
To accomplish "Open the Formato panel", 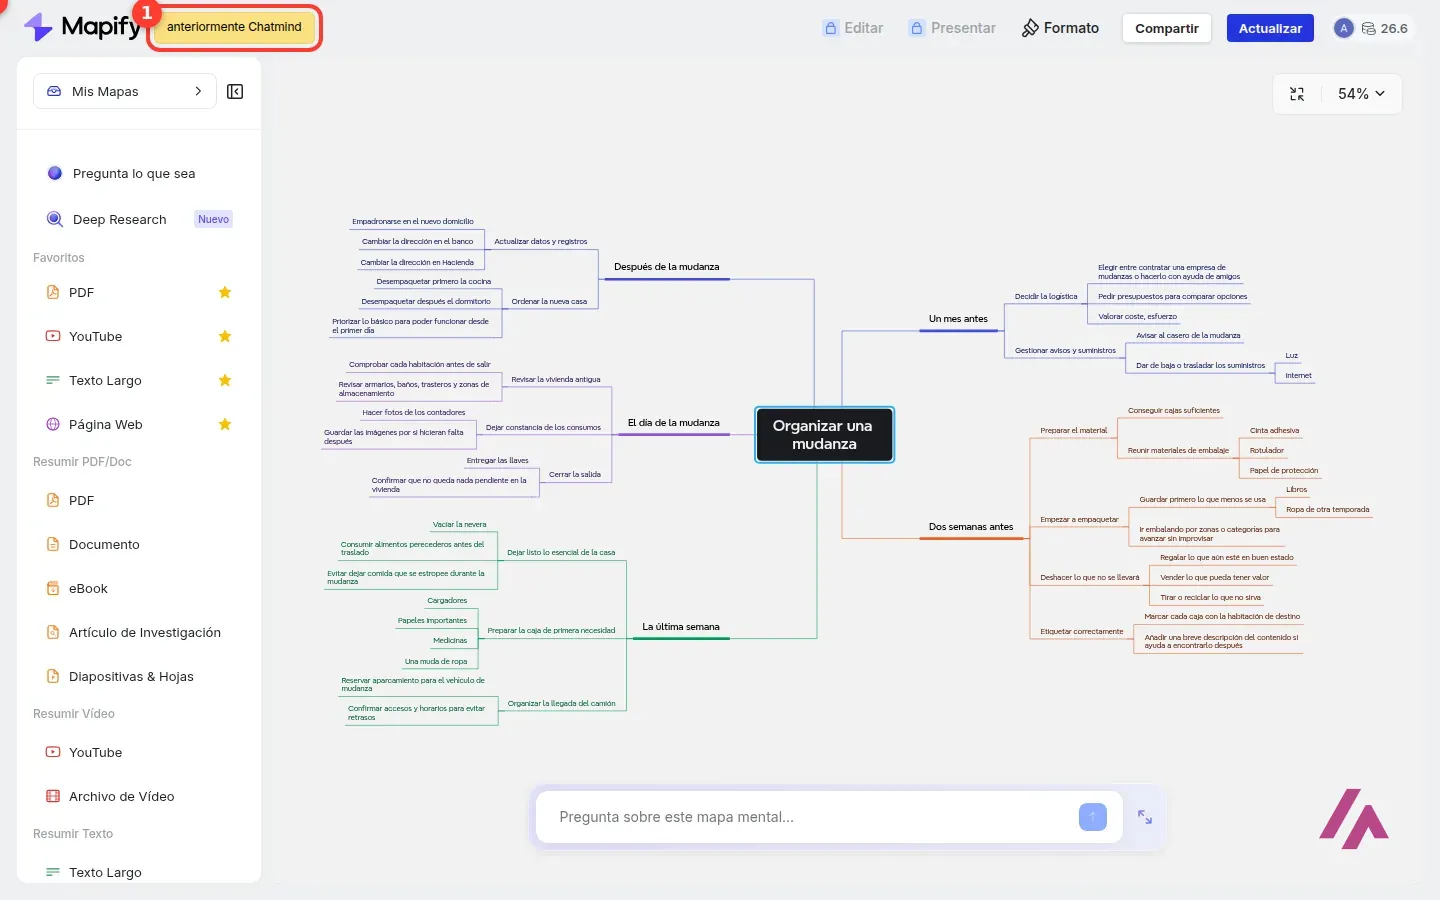I will (1060, 28).
